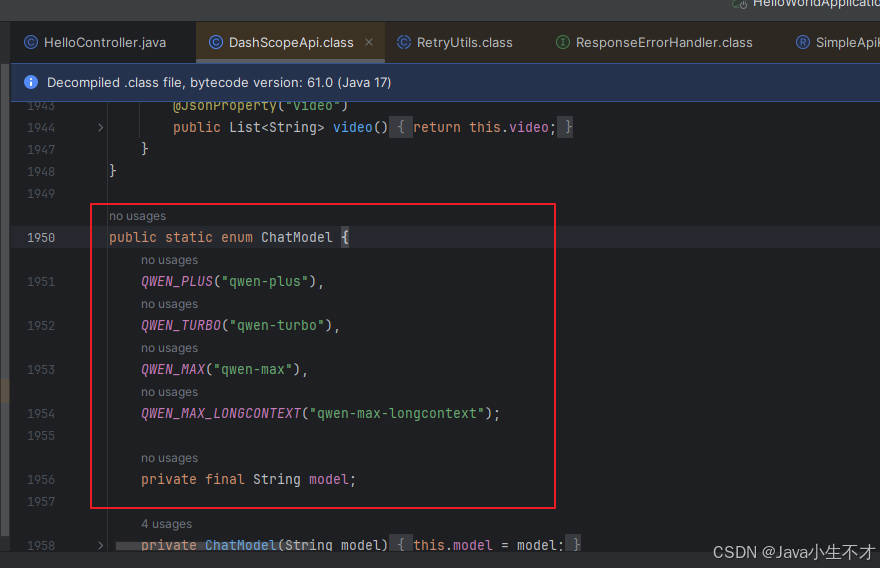This screenshot has height=568, width=880.
Task: Click the DashScopeApi.class file icon
Action: (216, 42)
